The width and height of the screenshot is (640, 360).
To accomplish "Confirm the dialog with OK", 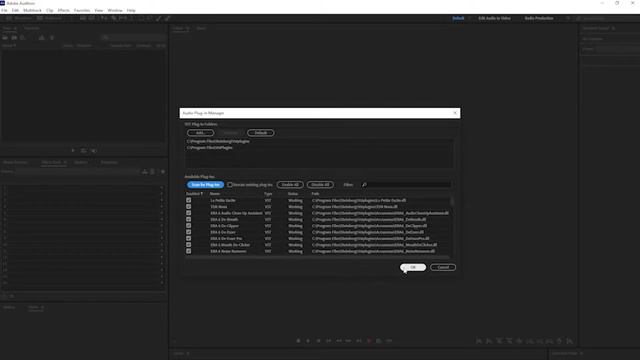I will pyautogui.click(x=413, y=267).
